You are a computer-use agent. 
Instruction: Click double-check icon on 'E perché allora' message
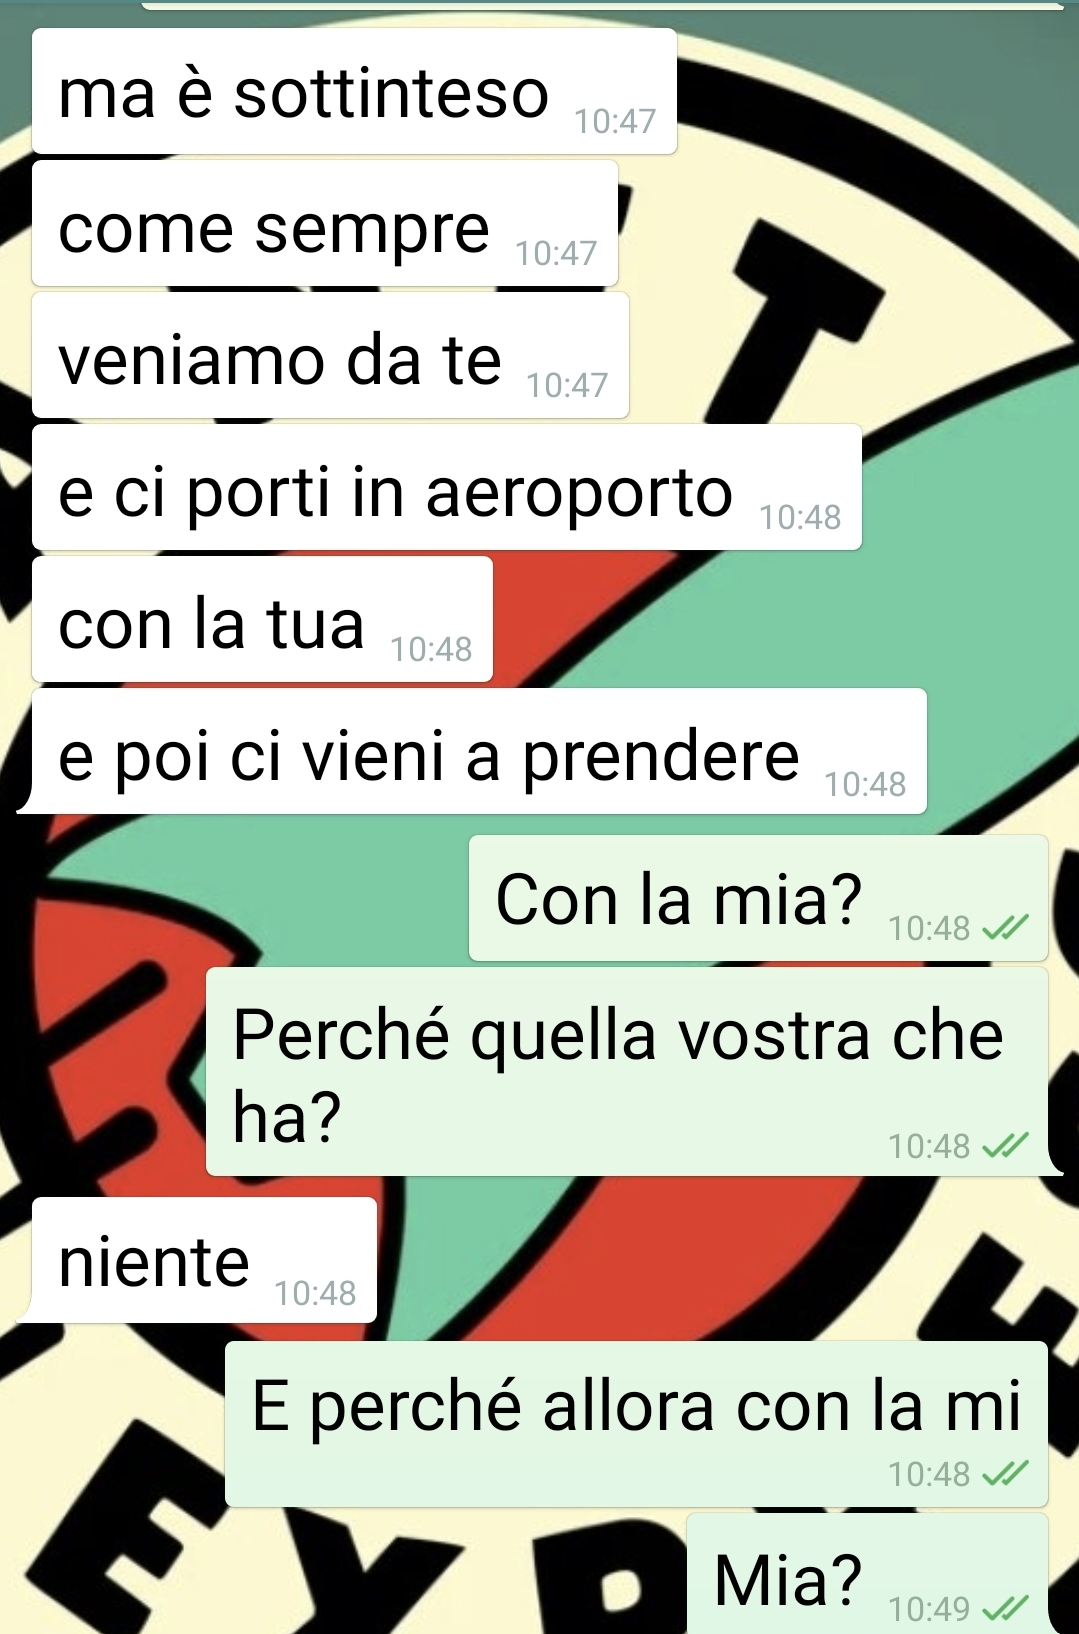(1005, 1474)
